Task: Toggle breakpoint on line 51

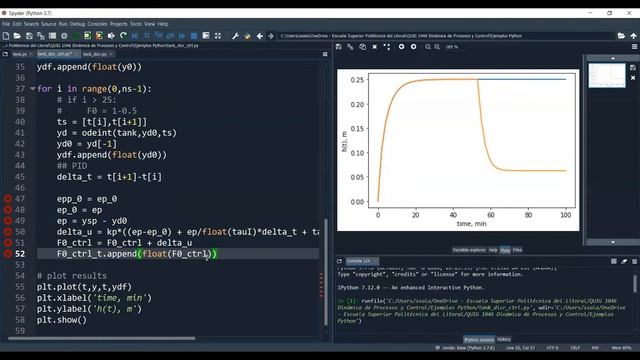Action: click(8, 243)
